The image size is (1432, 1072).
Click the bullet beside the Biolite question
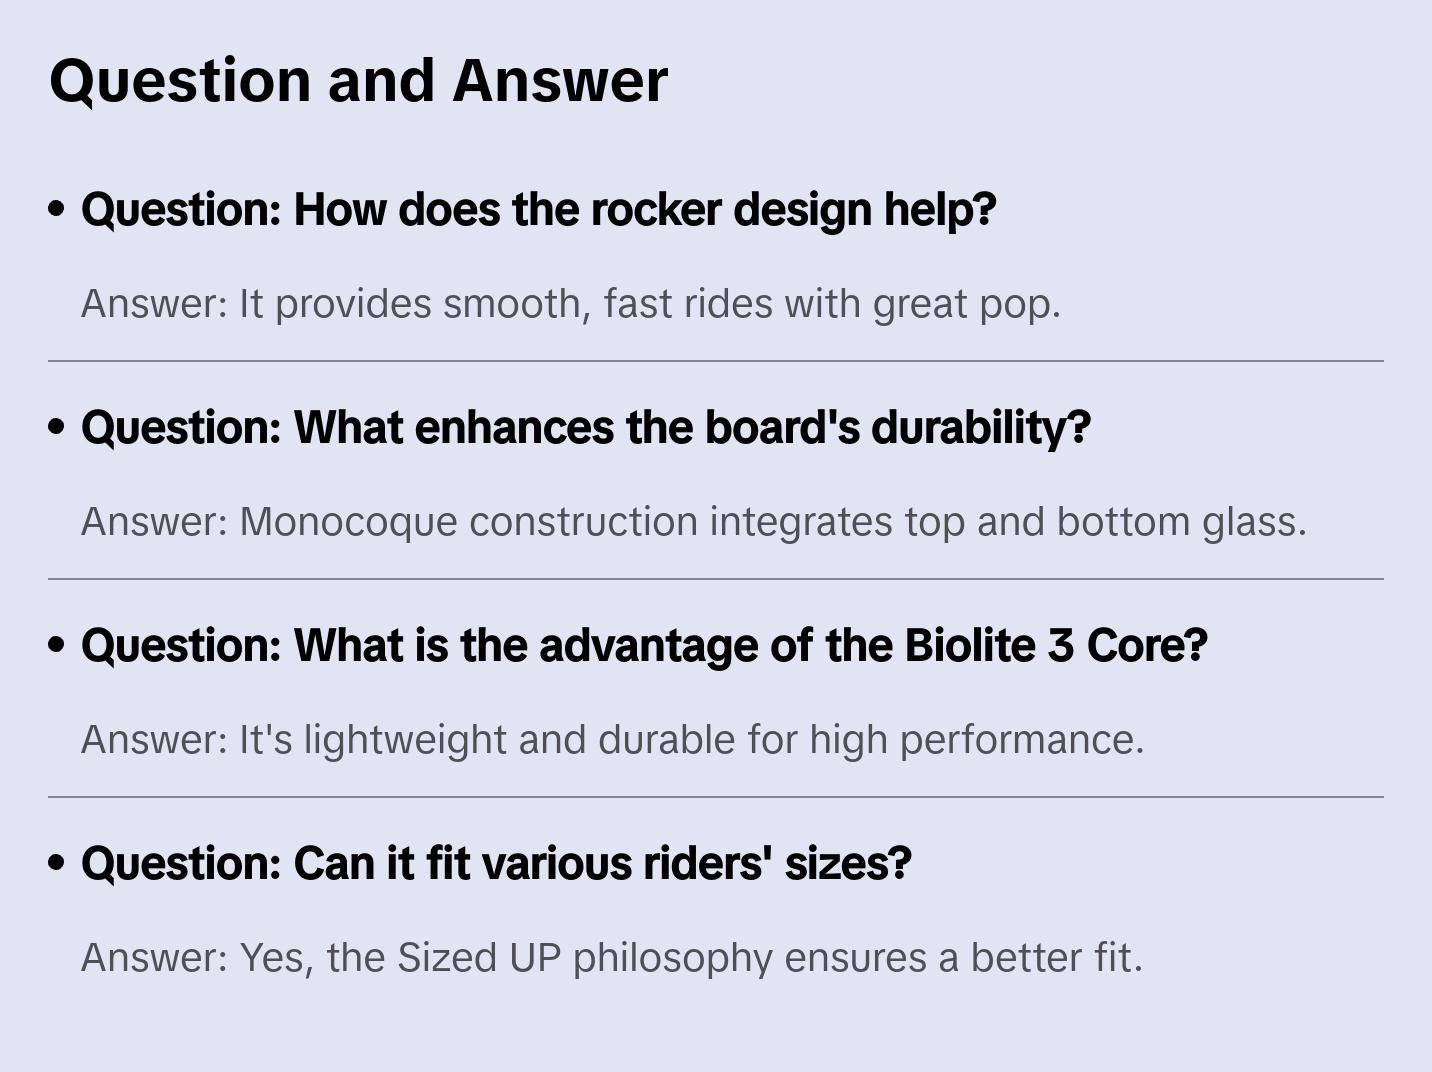[x=57, y=646]
